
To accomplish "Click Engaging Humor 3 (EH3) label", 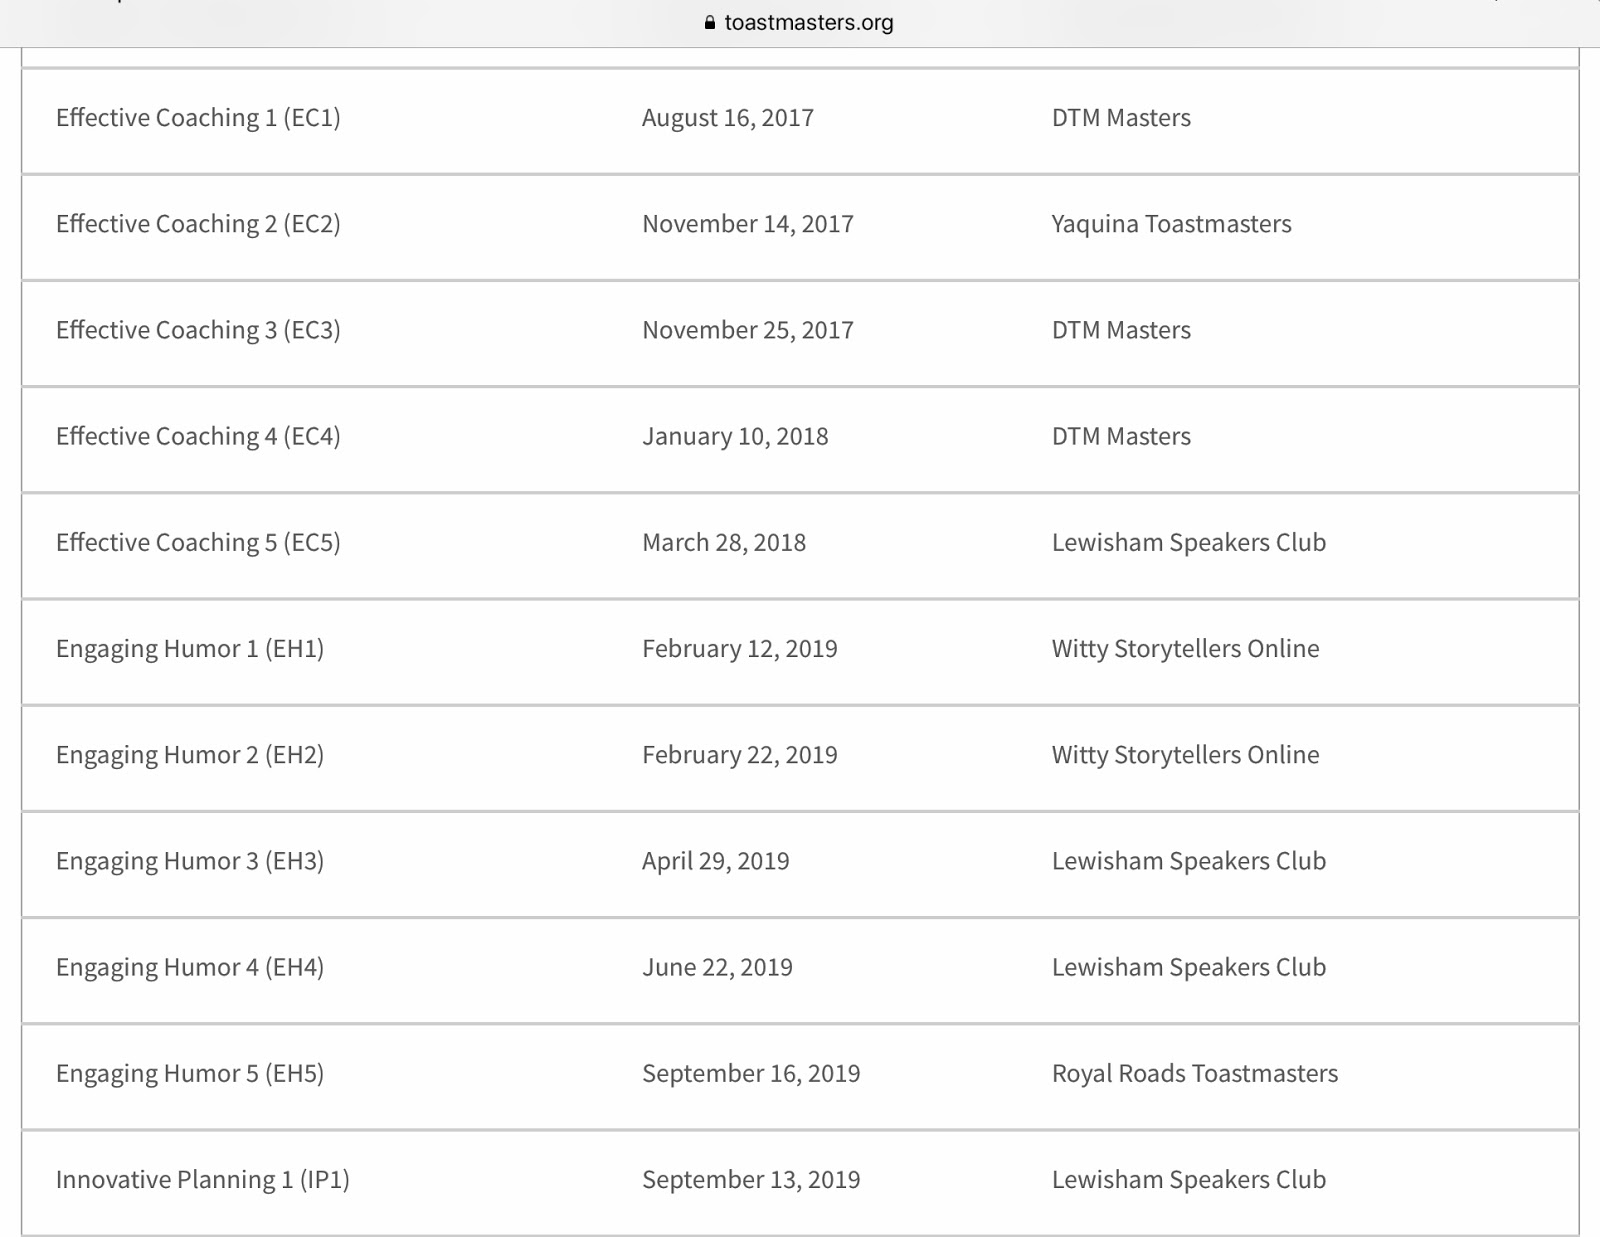I will pyautogui.click(x=190, y=861).
